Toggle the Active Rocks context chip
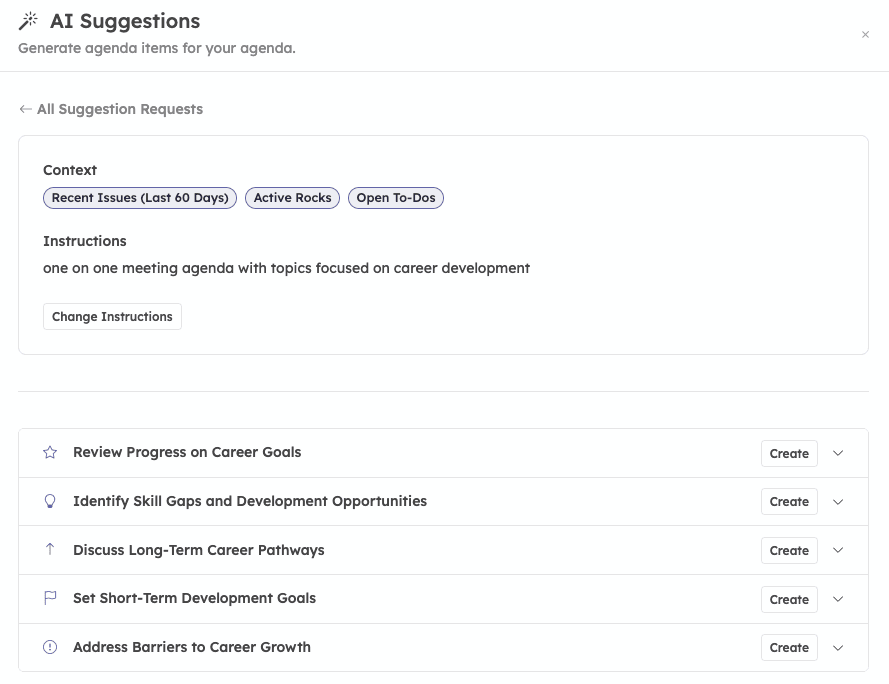The width and height of the screenshot is (889, 684). 292,198
